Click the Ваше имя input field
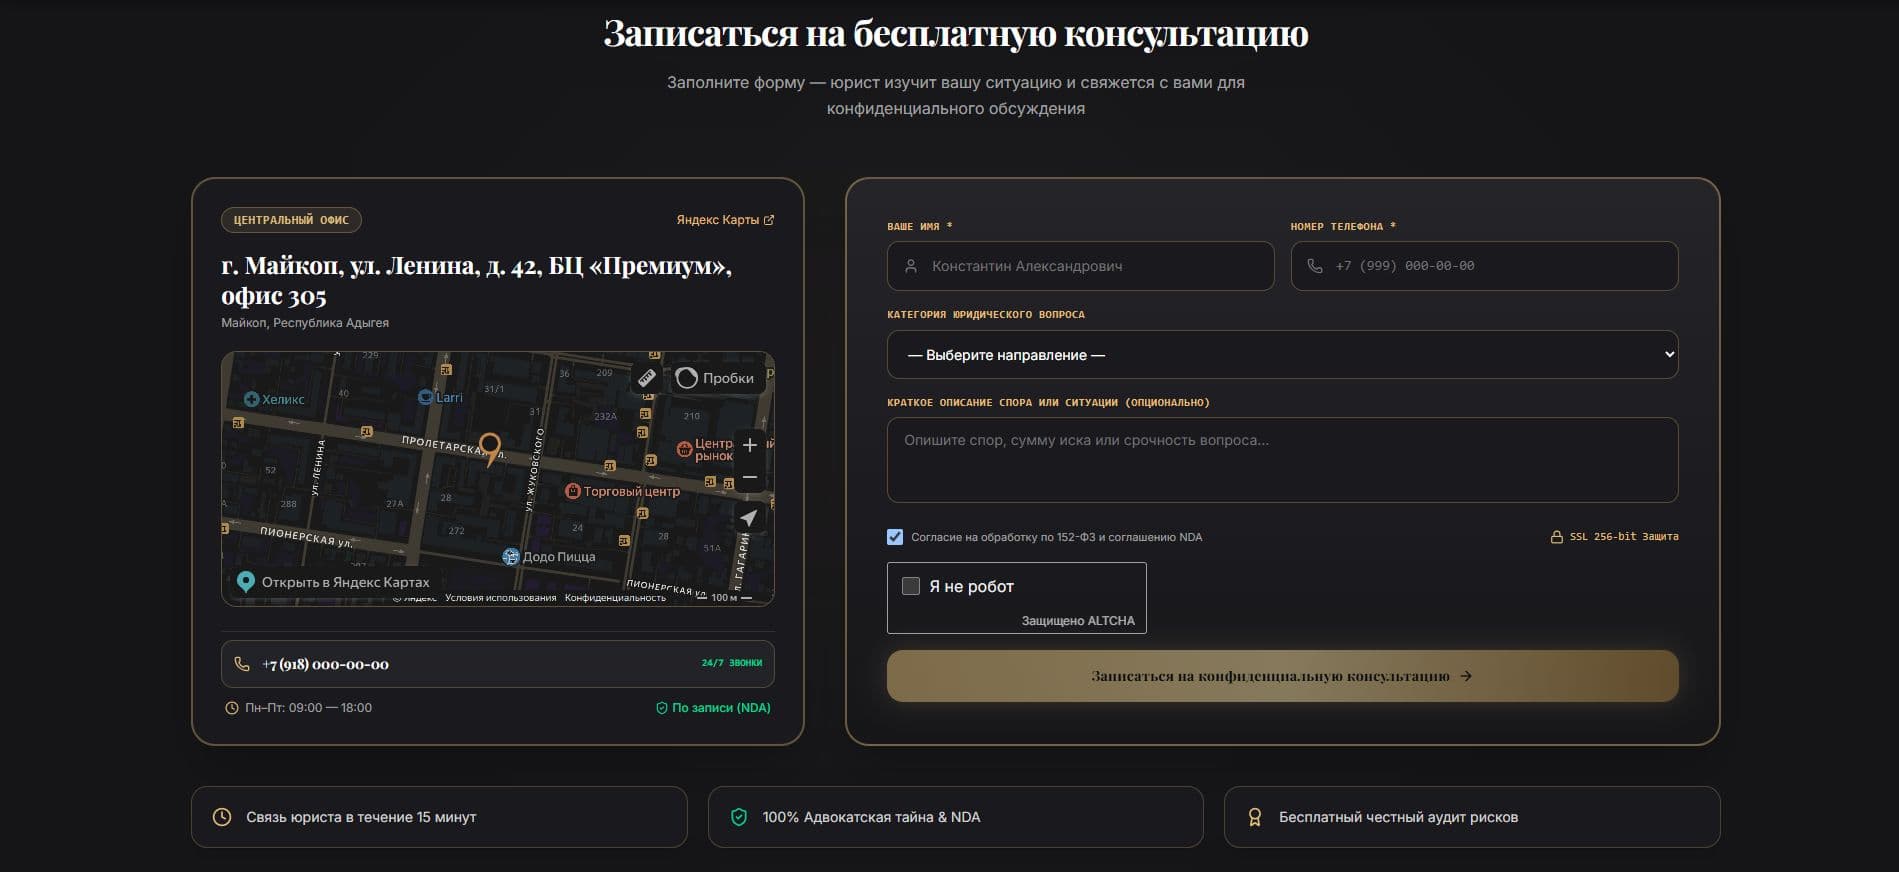This screenshot has height=872, width=1899. coord(1080,266)
